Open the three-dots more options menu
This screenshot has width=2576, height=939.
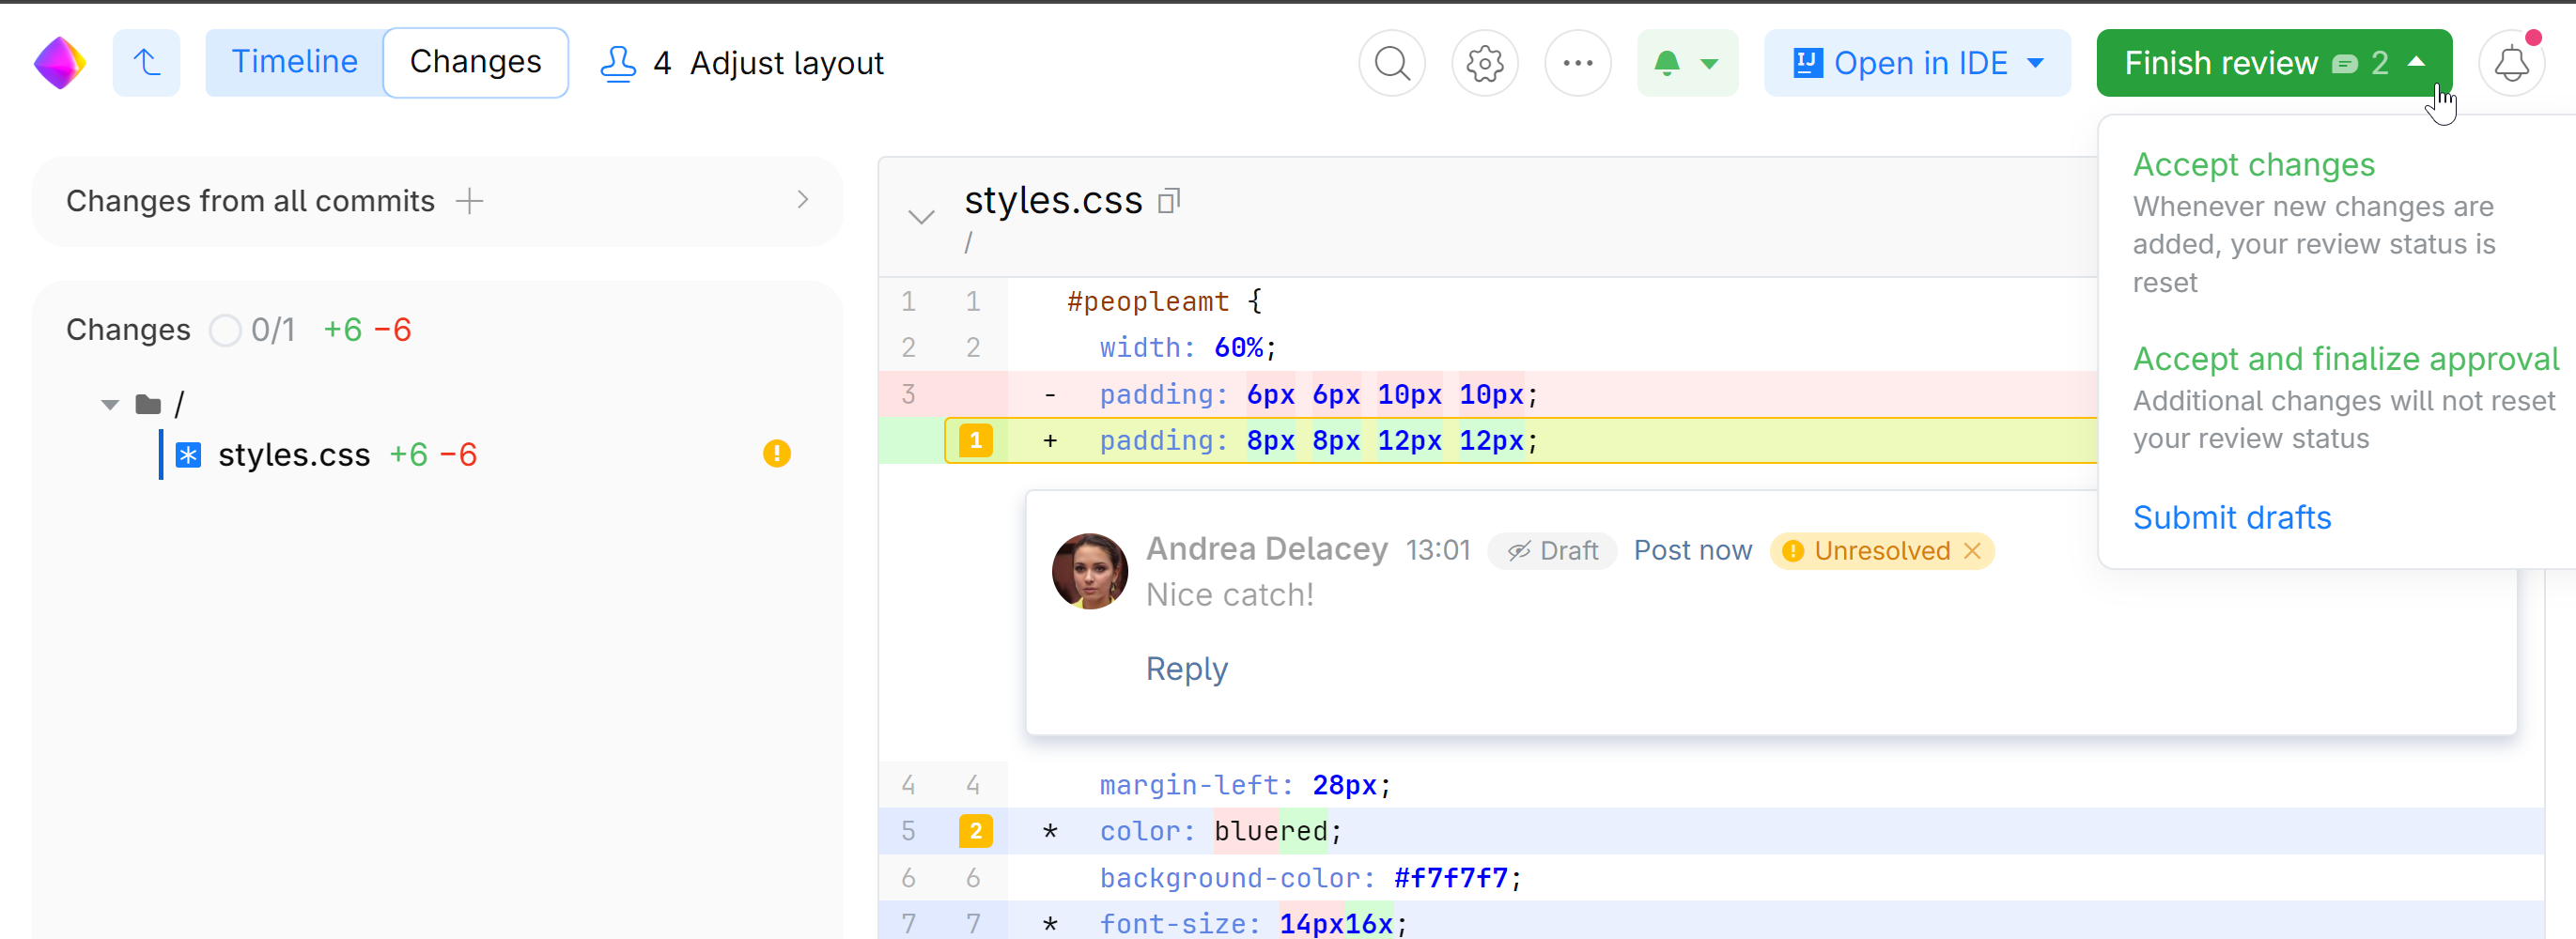pyautogui.click(x=1577, y=63)
